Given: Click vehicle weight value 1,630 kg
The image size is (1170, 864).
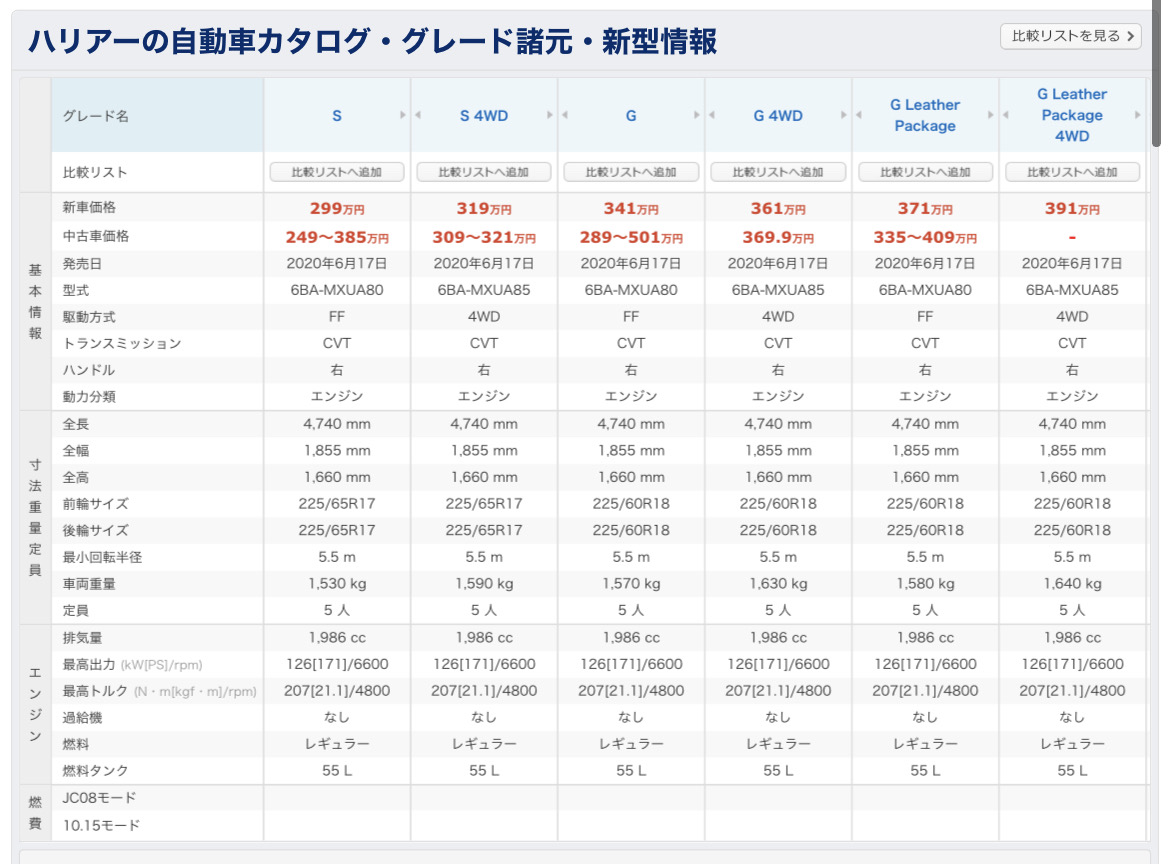Looking at the screenshot, I should point(778,583).
